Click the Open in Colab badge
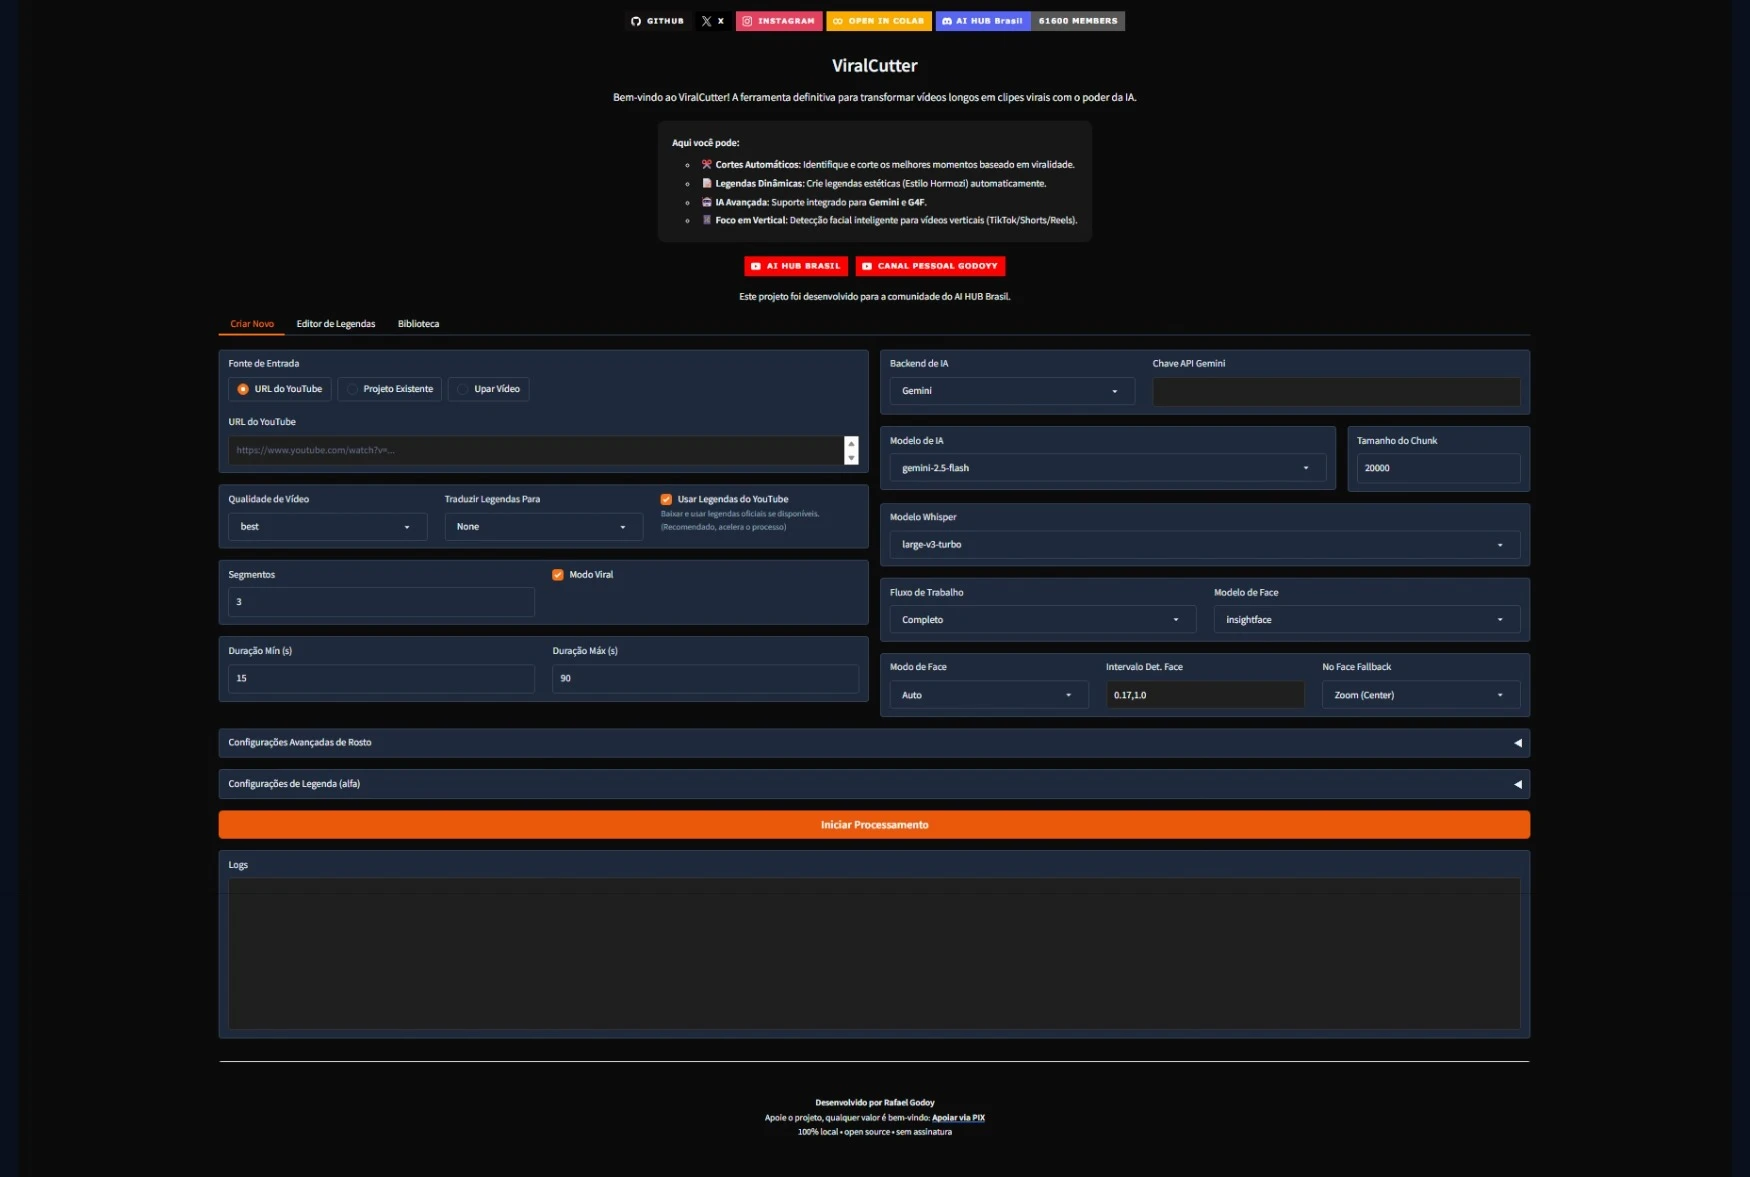1750x1177 pixels. click(x=879, y=21)
